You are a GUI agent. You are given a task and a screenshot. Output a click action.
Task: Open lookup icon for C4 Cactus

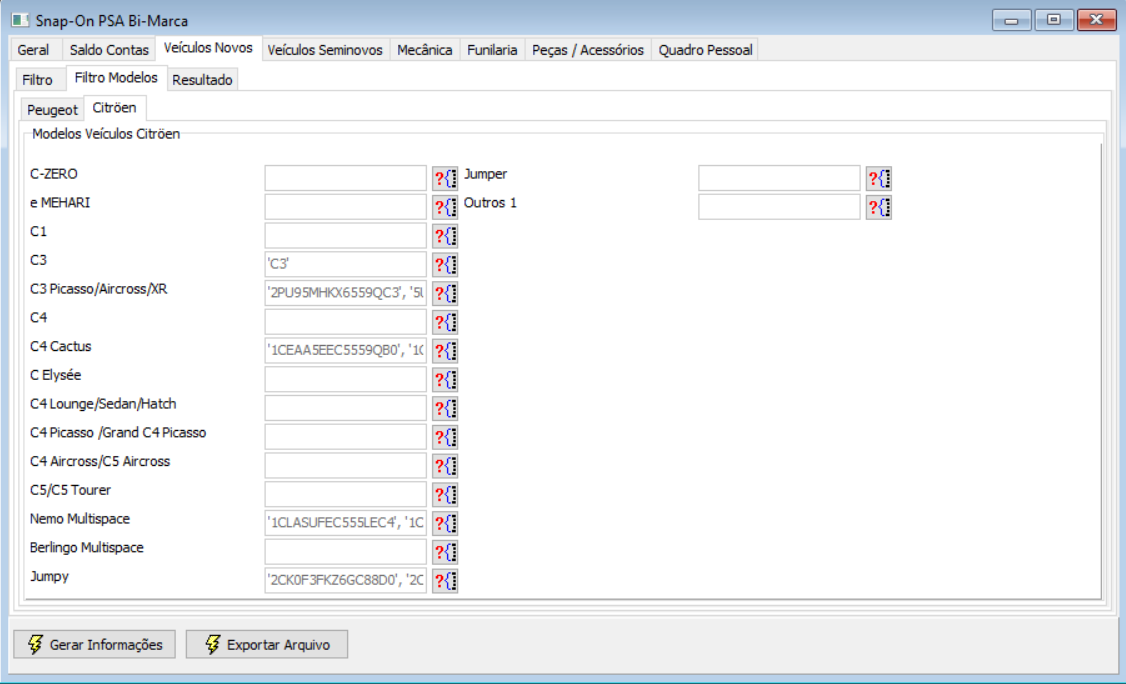[x=445, y=351]
